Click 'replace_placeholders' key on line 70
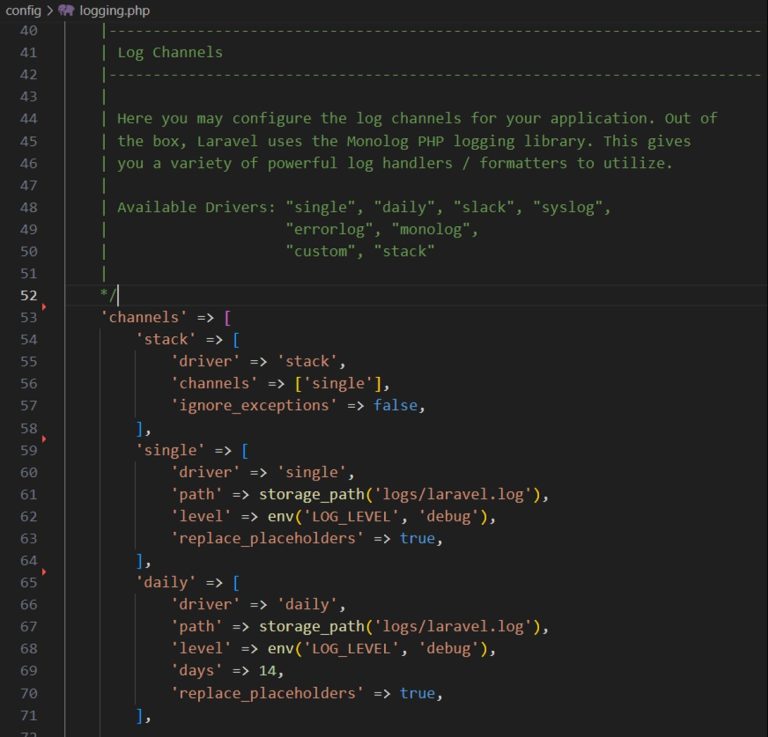 coord(267,693)
